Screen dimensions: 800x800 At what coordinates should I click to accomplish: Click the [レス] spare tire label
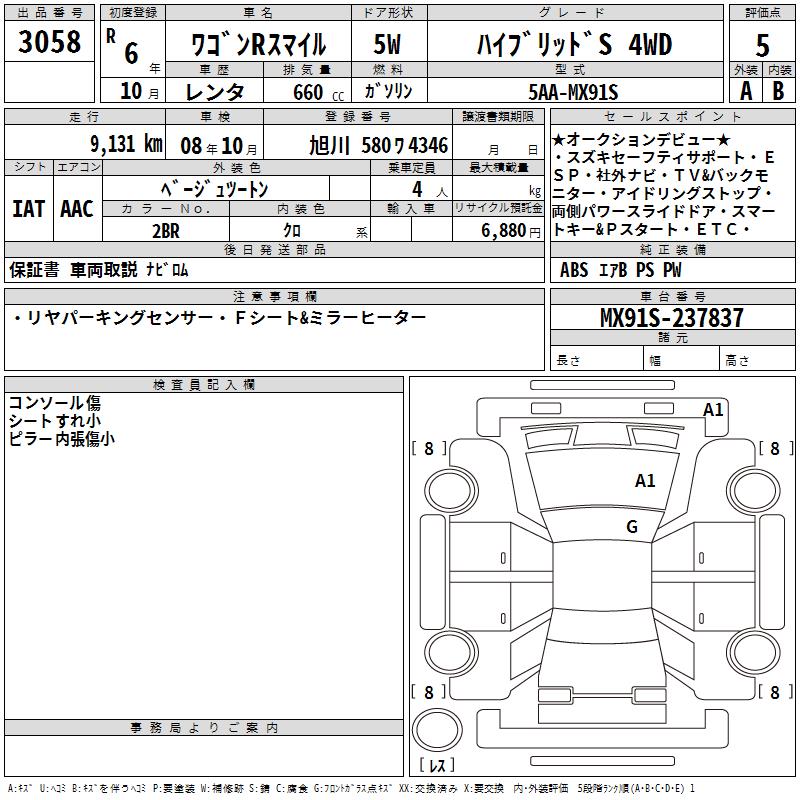point(437,765)
